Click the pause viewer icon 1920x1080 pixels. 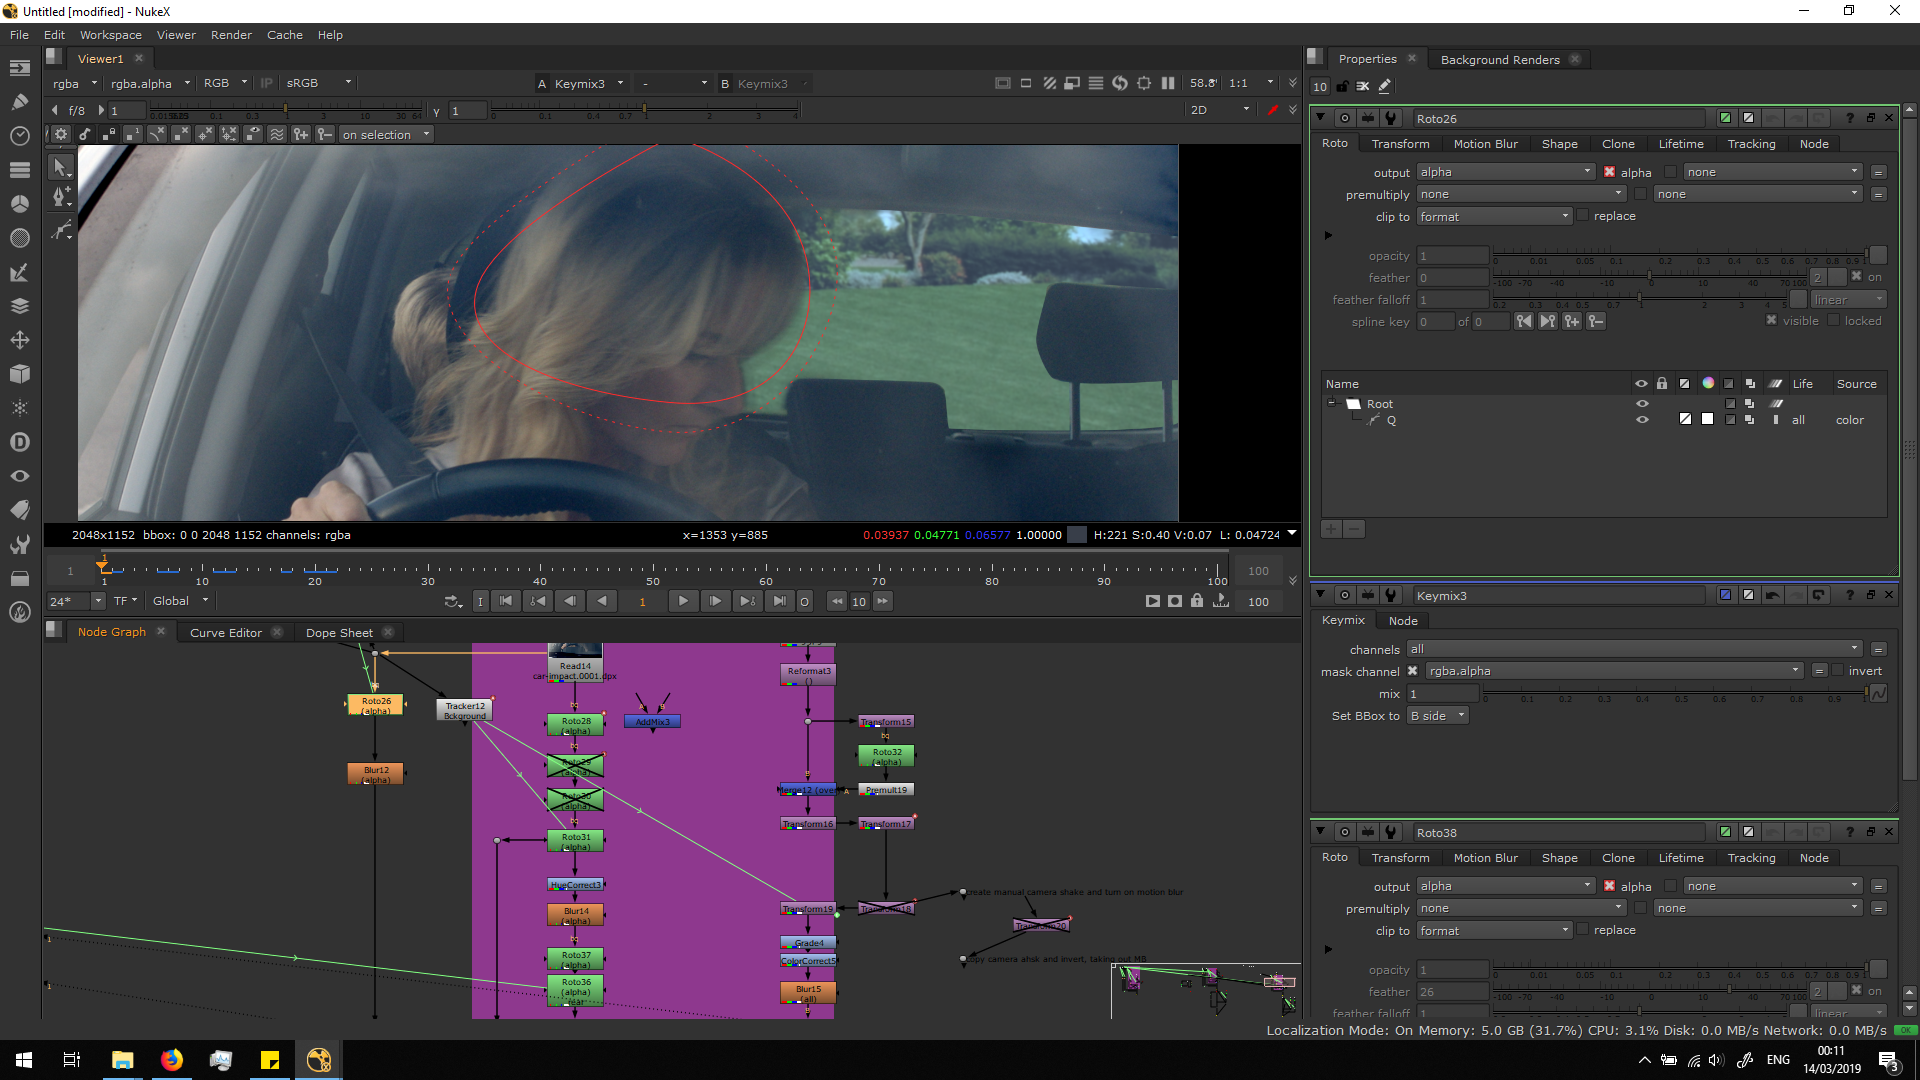coord(1168,84)
